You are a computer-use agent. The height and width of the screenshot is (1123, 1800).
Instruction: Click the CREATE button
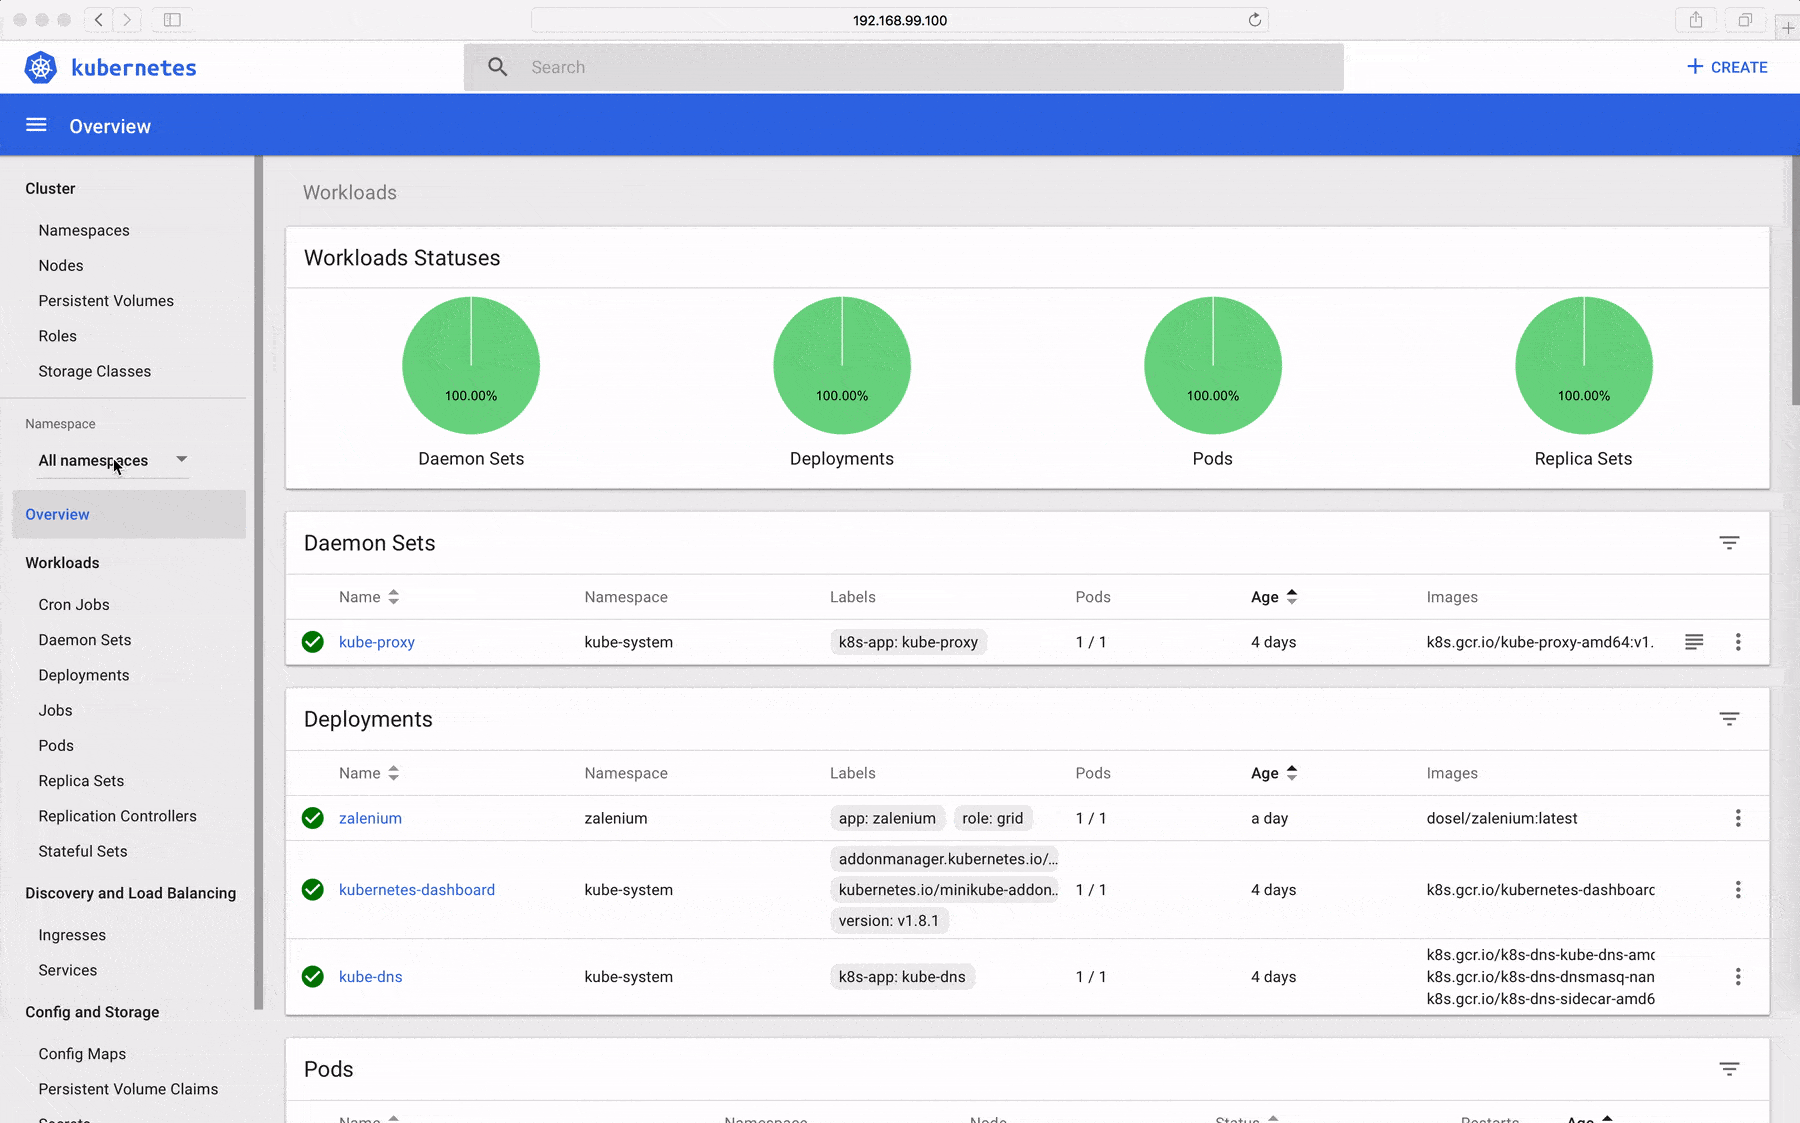pos(1727,67)
